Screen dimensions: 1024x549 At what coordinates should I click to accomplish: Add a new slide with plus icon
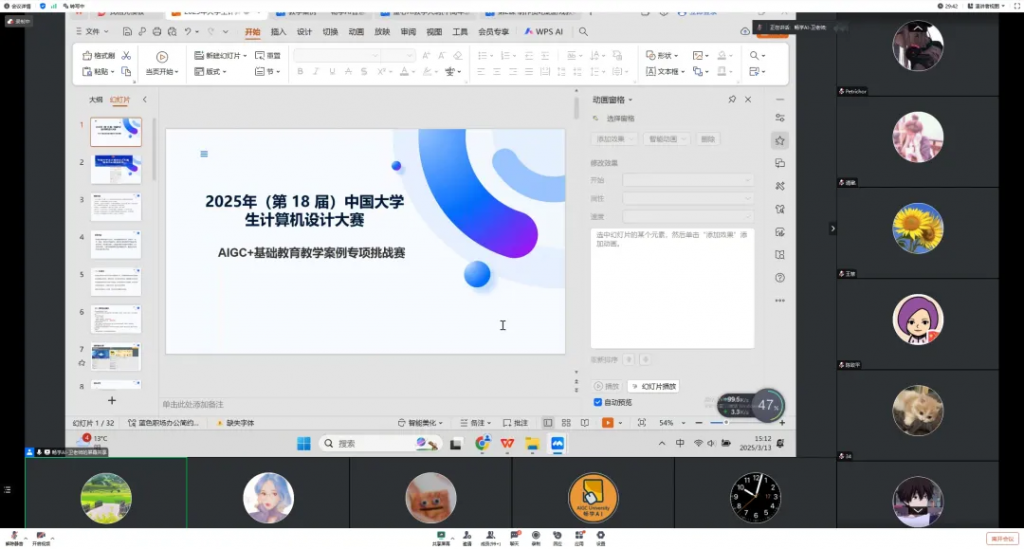[x=112, y=400]
